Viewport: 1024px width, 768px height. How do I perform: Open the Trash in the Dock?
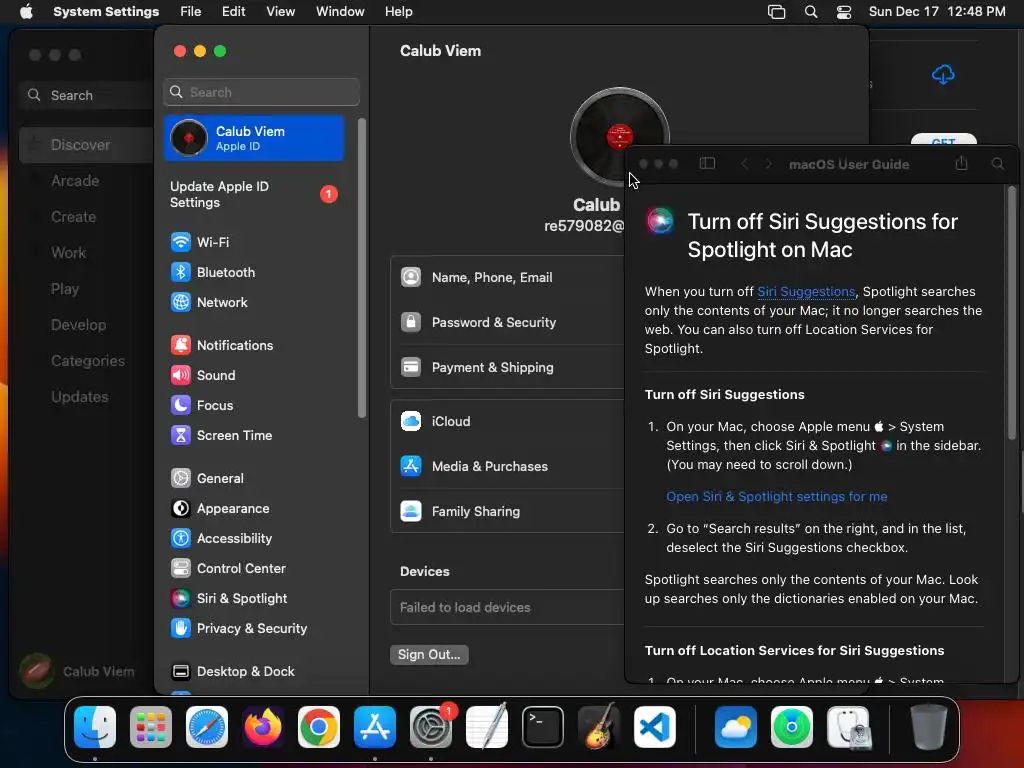(929, 727)
